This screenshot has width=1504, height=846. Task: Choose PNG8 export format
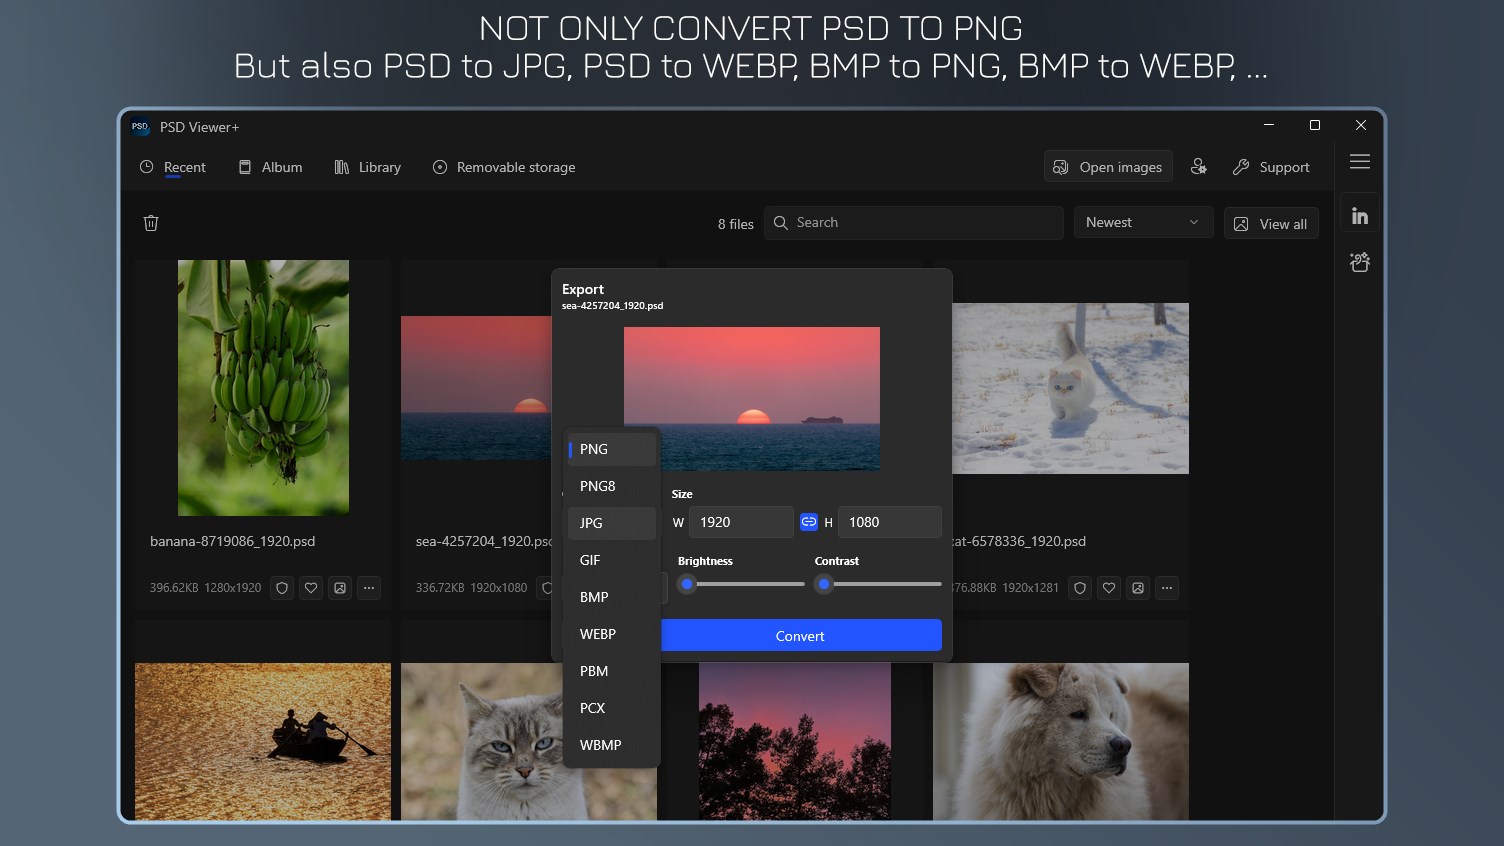pos(612,487)
